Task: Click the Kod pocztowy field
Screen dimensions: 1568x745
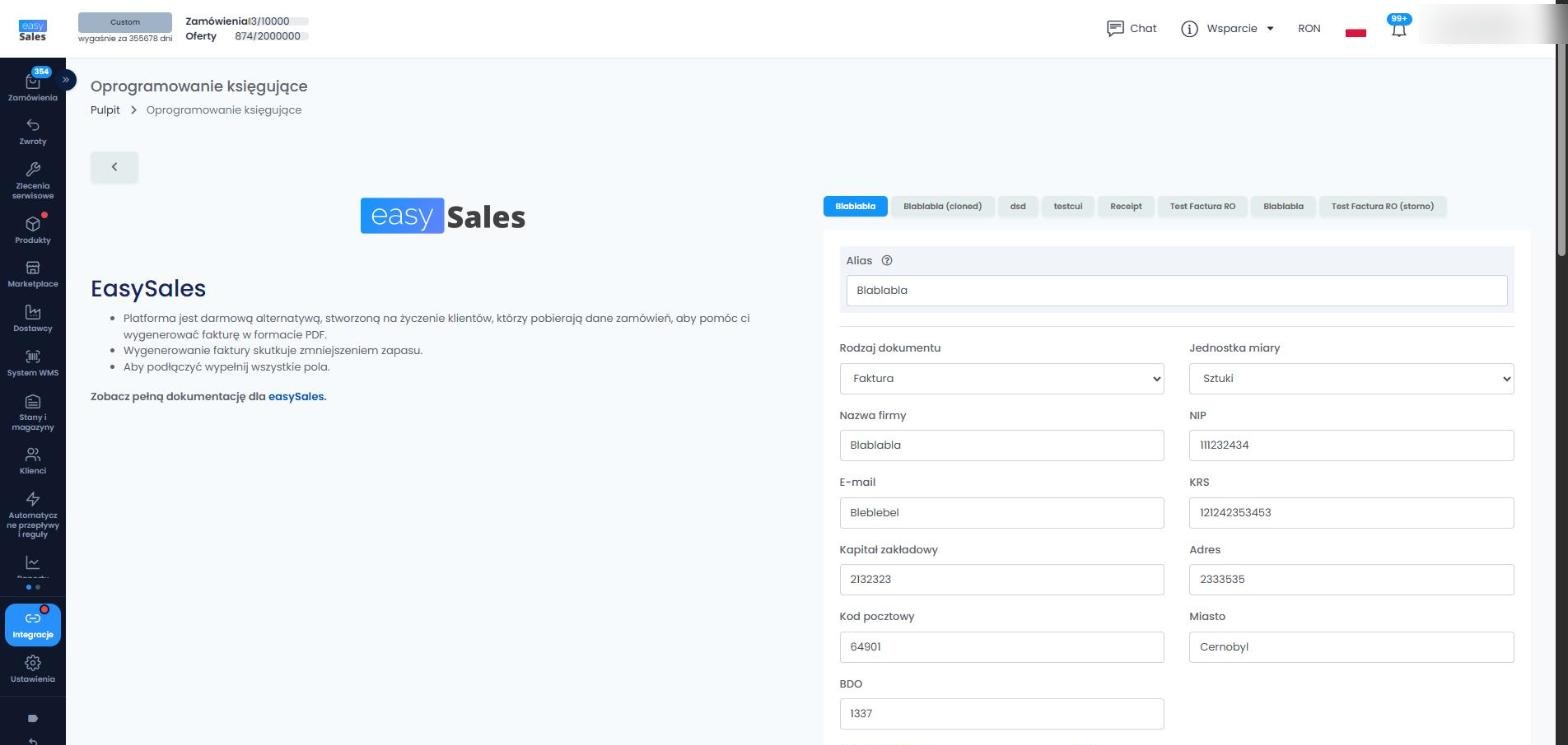Action: 1001,646
